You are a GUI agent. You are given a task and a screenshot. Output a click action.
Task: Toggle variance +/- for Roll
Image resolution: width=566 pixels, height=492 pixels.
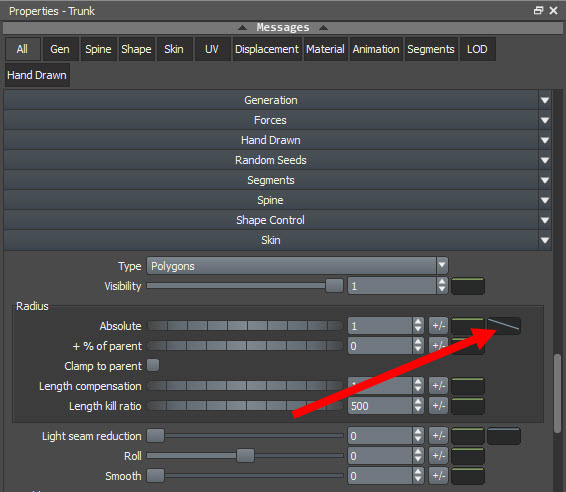(438, 456)
